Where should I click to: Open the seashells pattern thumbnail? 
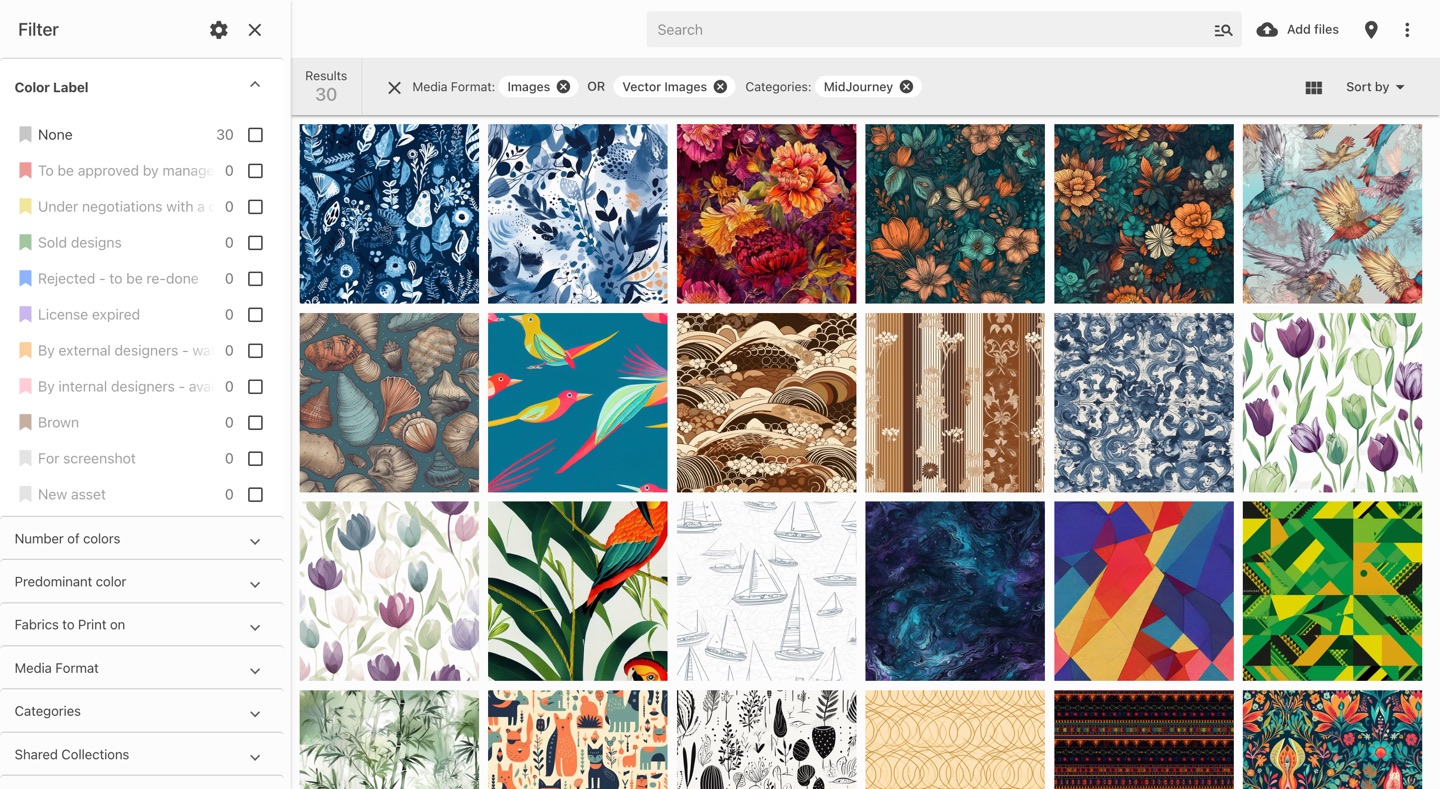pos(389,403)
